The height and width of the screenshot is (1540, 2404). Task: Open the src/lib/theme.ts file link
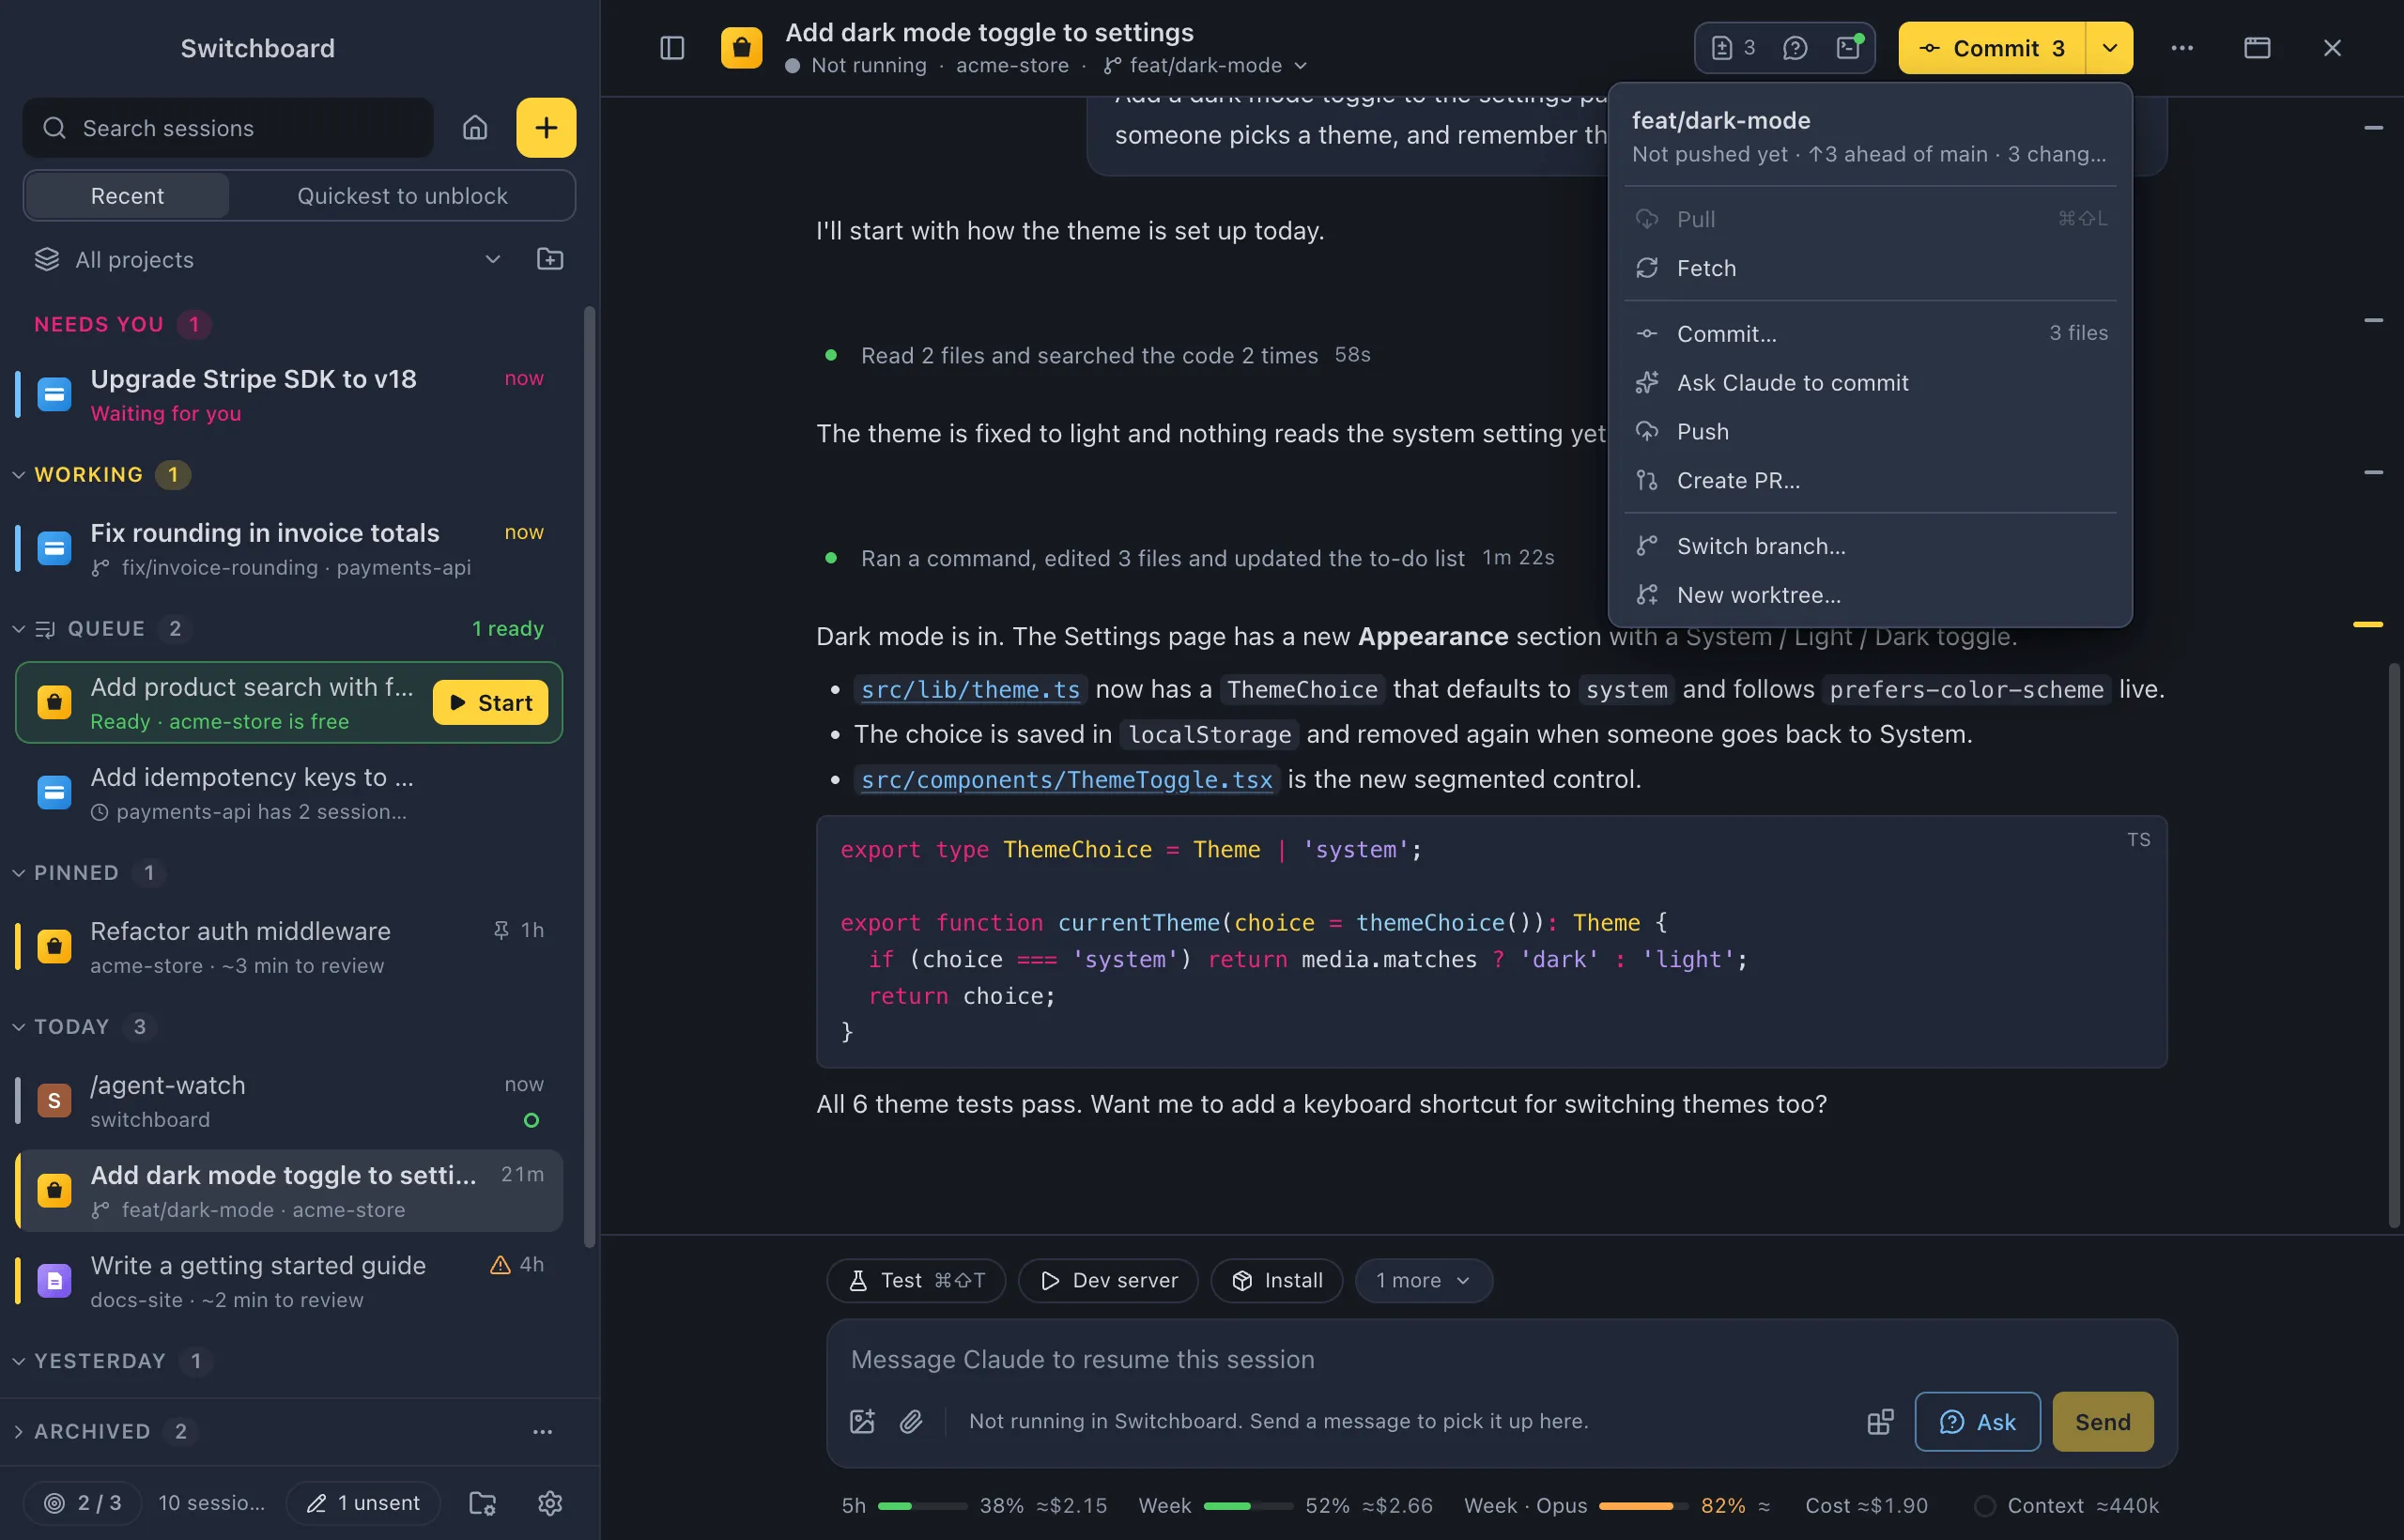[x=970, y=690]
